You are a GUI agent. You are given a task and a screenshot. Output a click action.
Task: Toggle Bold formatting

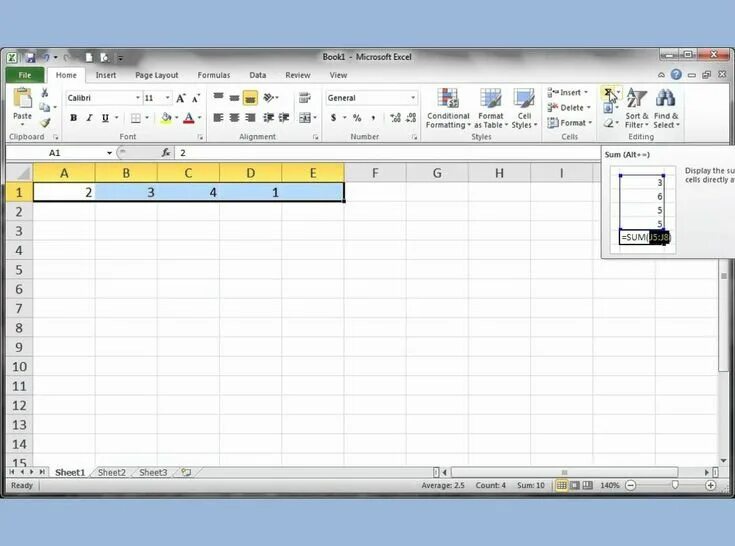74,118
